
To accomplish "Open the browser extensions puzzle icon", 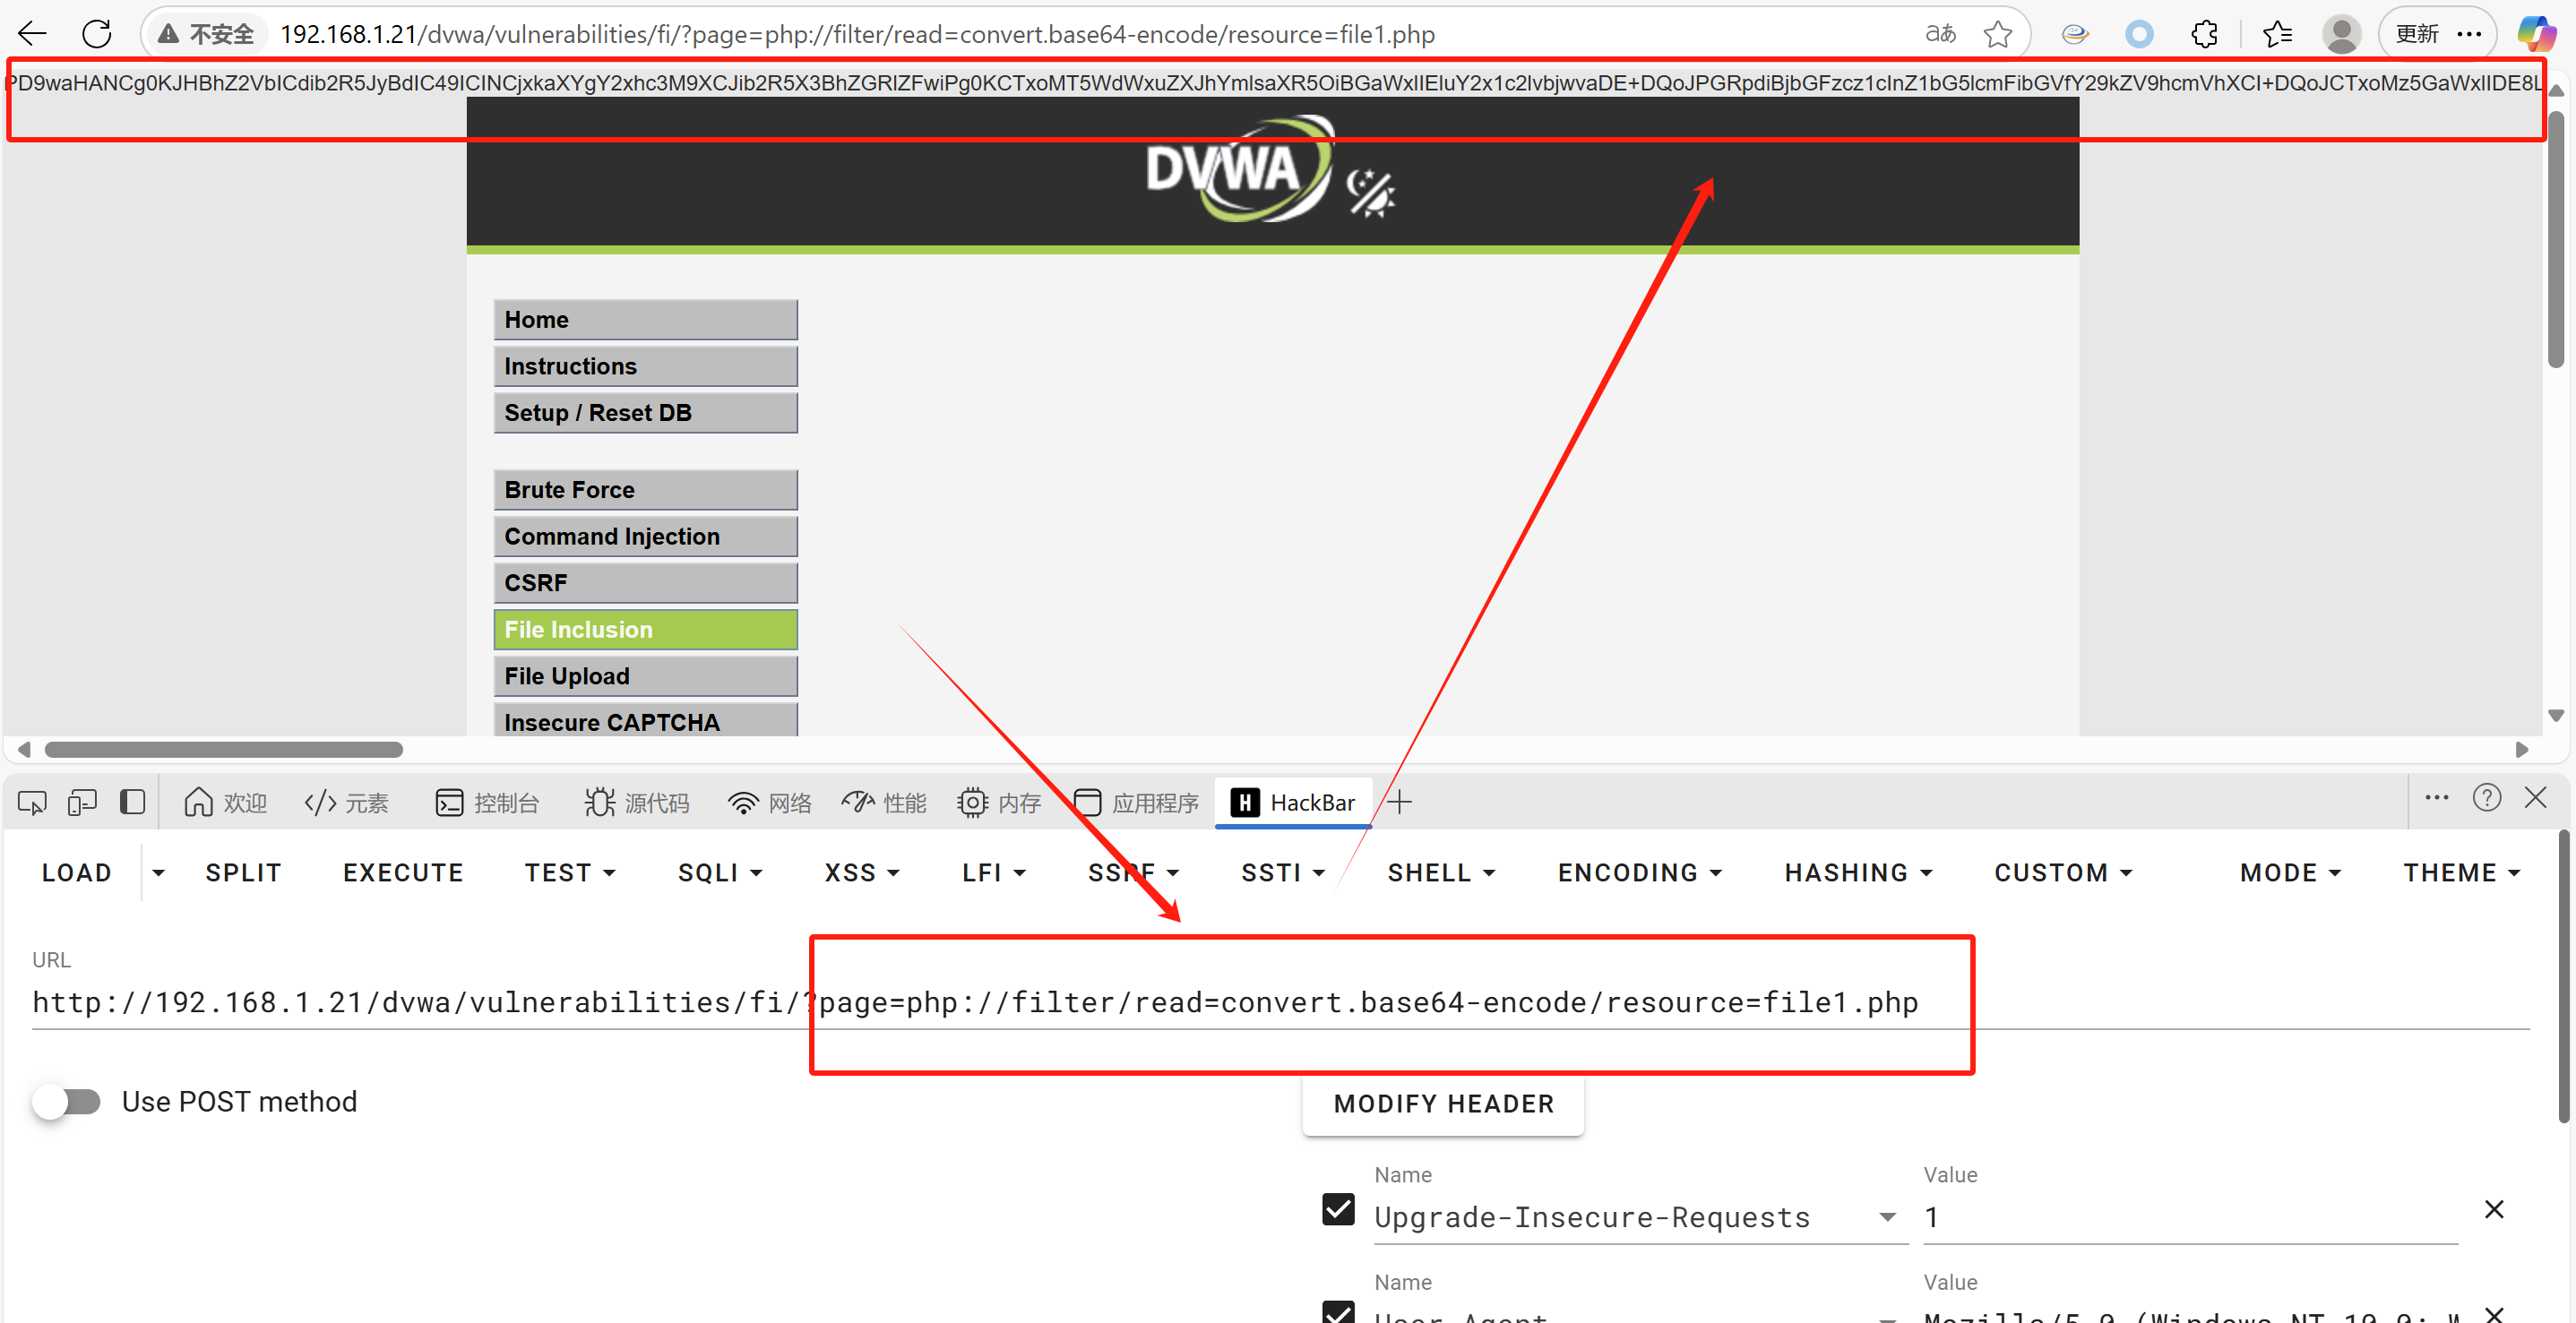I will click(x=2204, y=34).
